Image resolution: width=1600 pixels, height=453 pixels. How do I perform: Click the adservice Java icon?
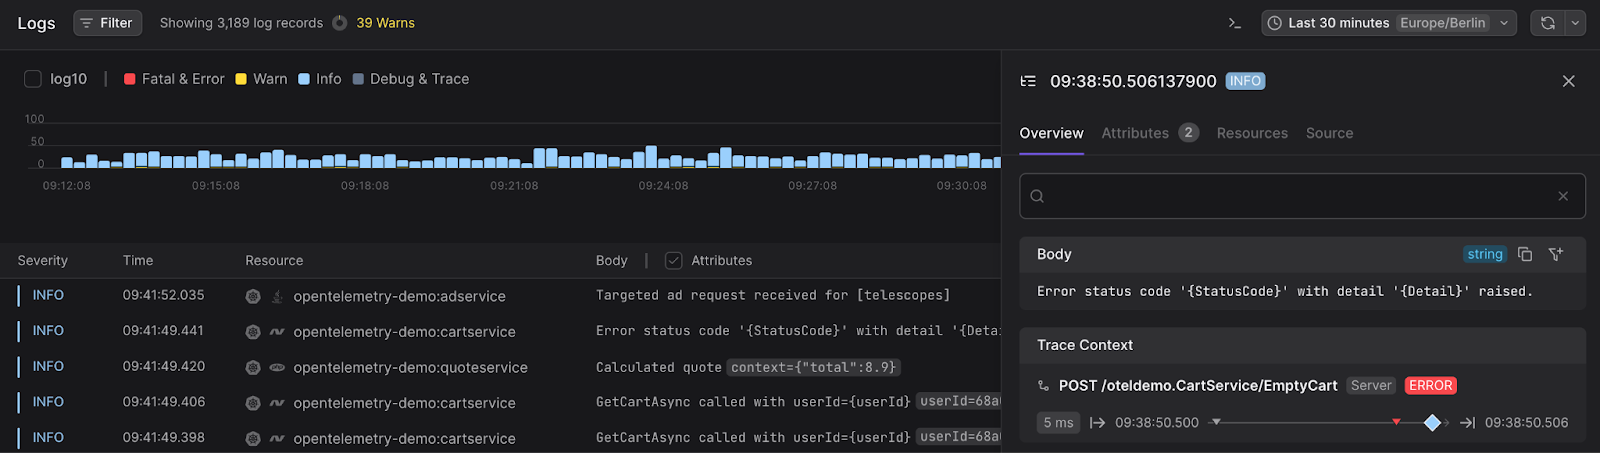(277, 296)
